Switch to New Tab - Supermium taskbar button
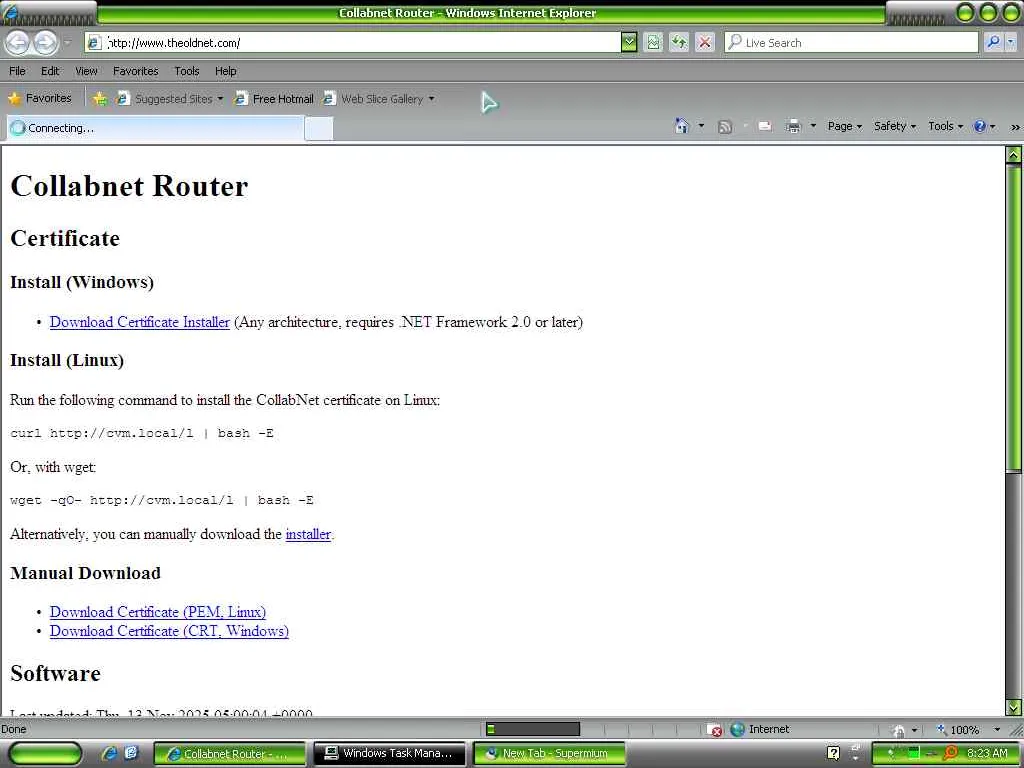 (549, 753)
